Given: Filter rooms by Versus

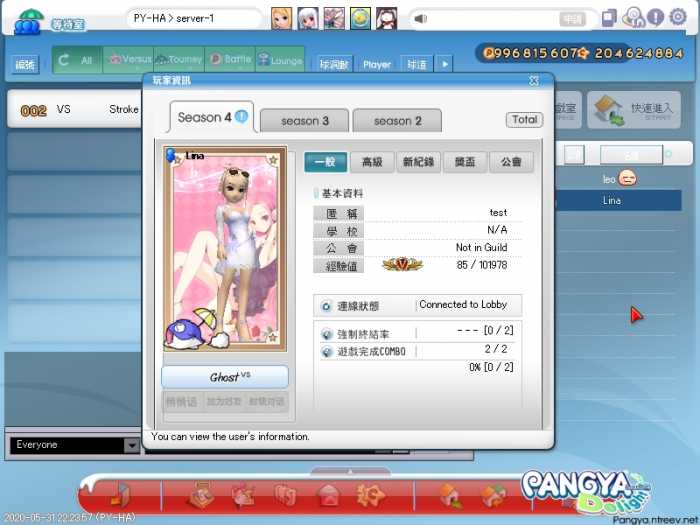Looking at the screenshot, I should (x=129, y=60).
